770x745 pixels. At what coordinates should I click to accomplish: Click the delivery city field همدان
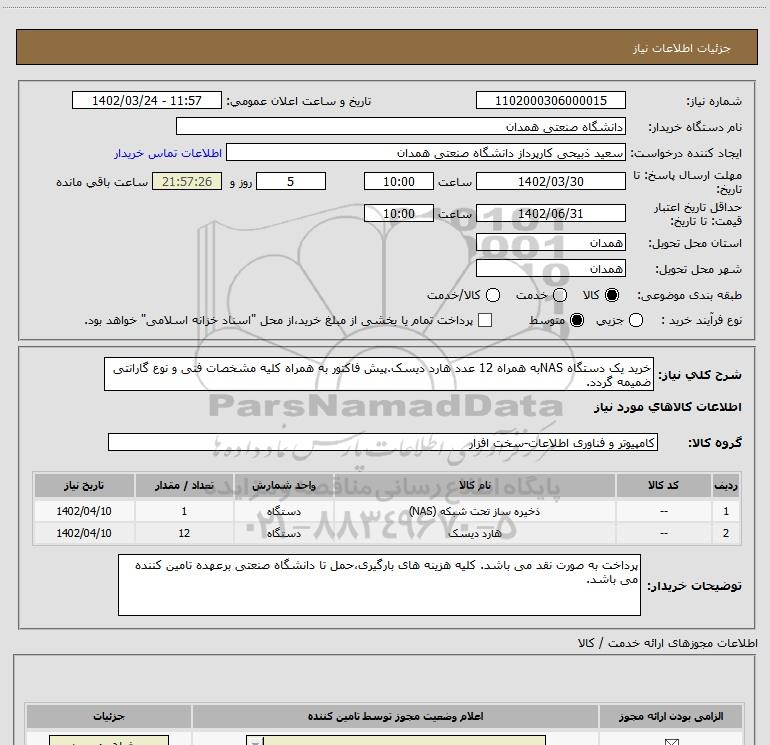[550, 268]
